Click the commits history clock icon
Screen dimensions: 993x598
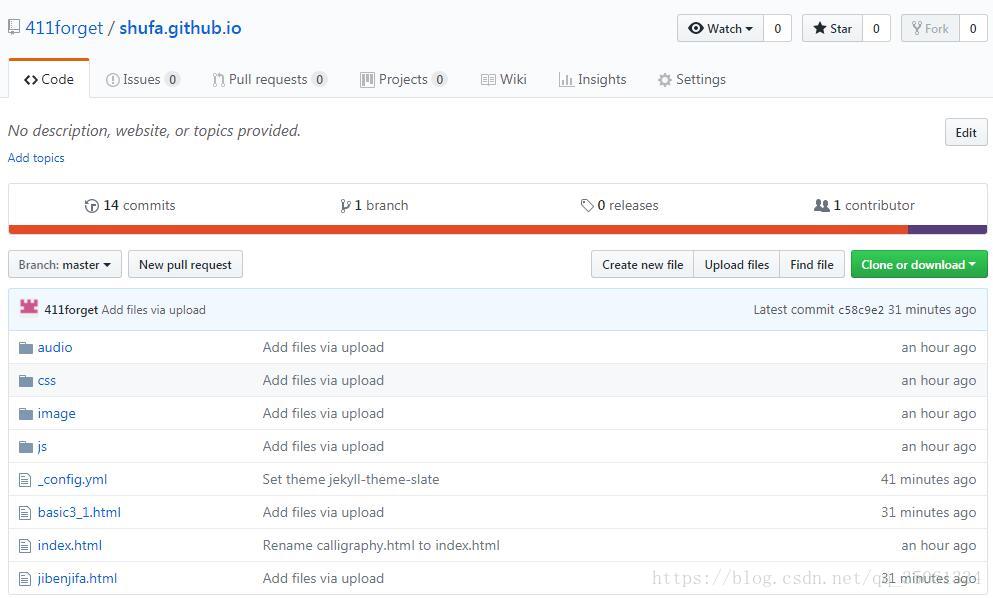click(x=92, y=206)
